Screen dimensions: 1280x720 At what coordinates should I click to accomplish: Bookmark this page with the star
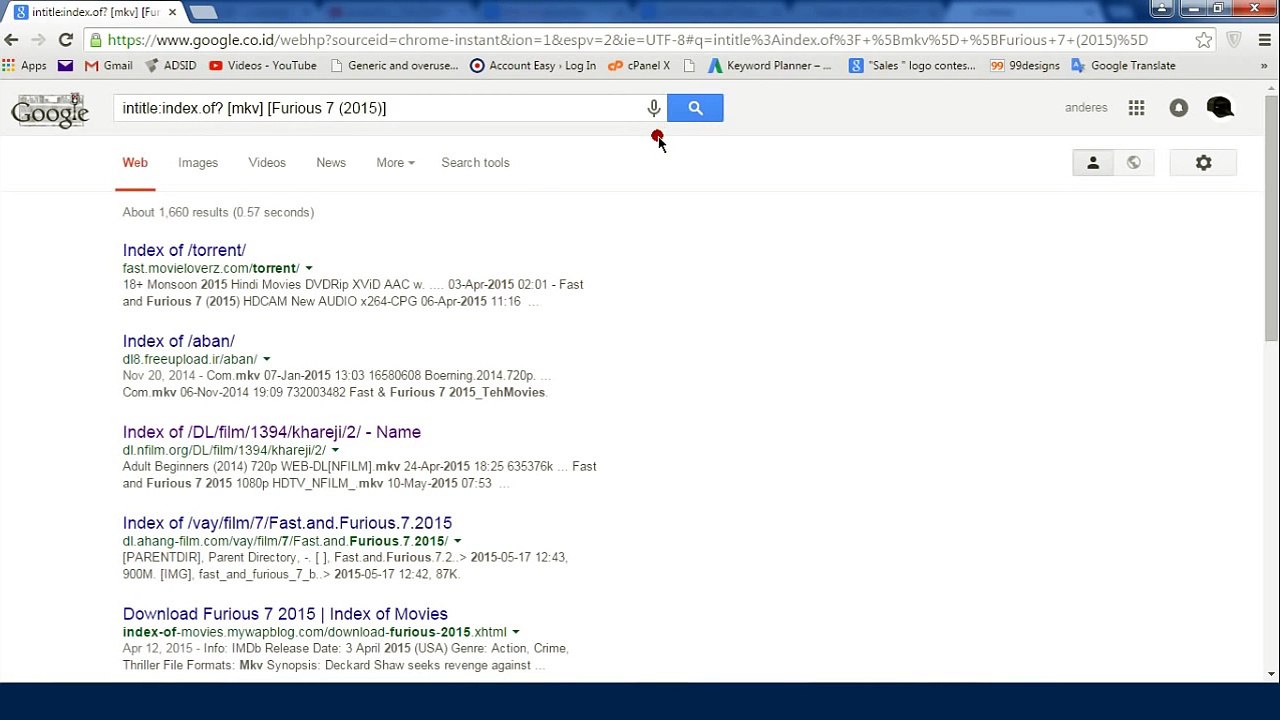tap(1204, 40)
